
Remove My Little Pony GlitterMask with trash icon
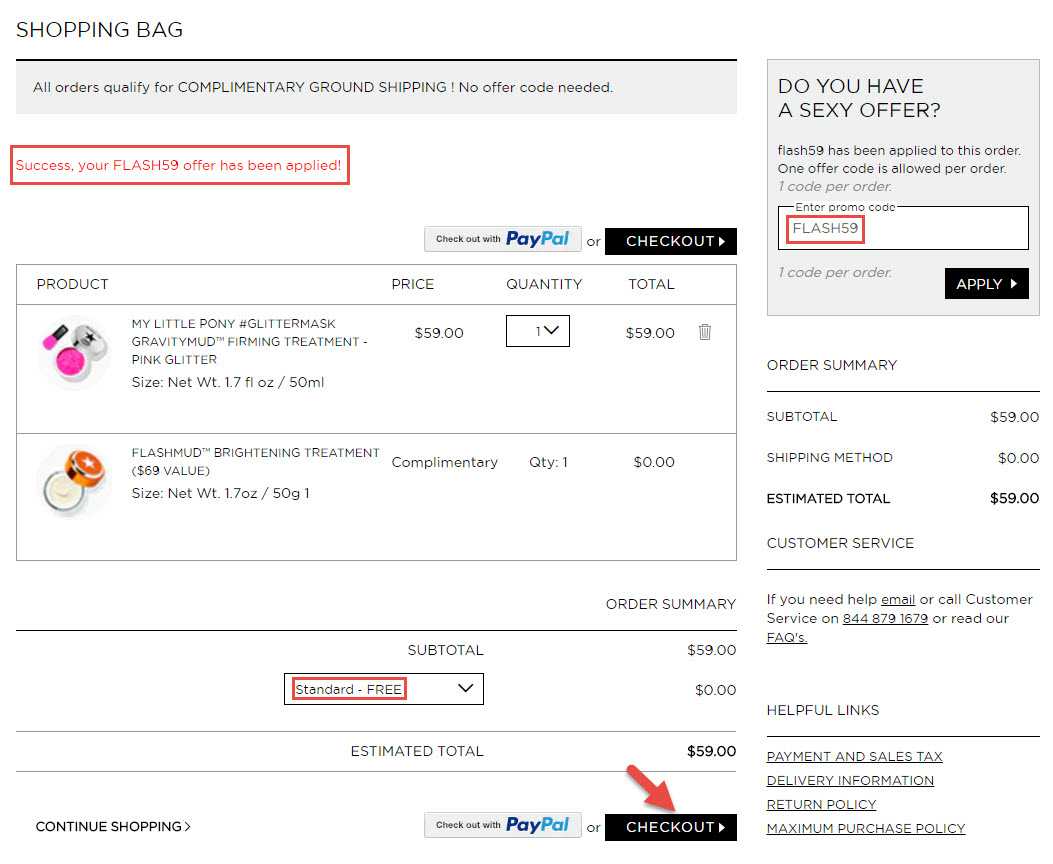click(x=704, y=332)
